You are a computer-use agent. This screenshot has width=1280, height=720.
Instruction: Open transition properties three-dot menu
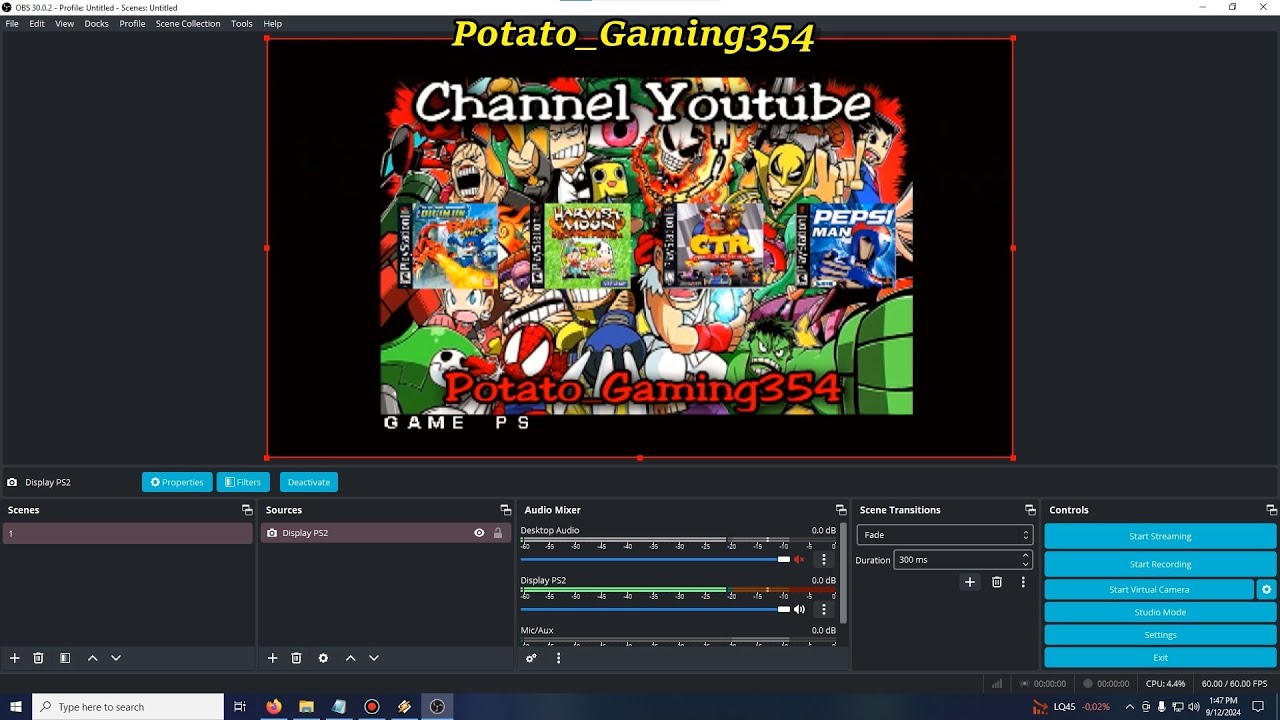pos(1023,582)
